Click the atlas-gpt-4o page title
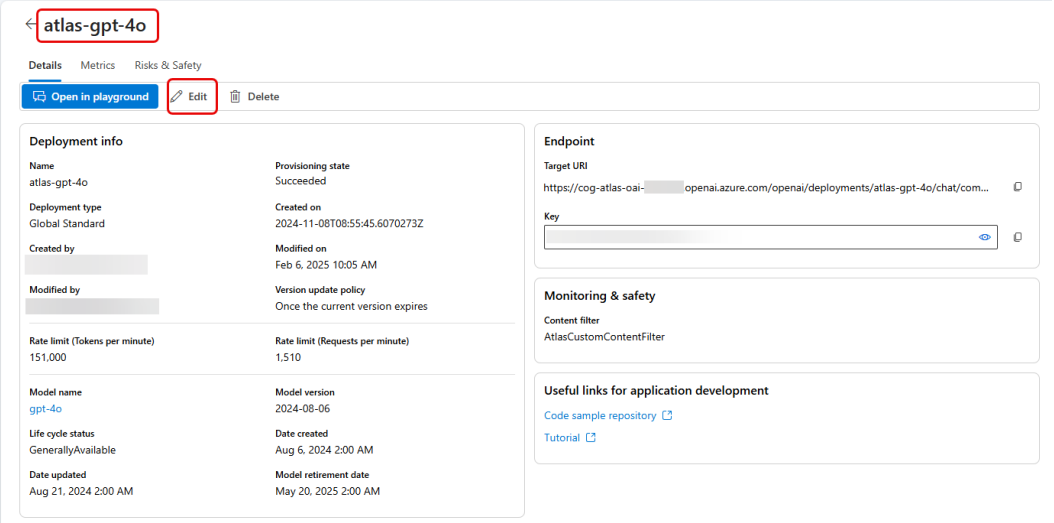 (95, 26)
